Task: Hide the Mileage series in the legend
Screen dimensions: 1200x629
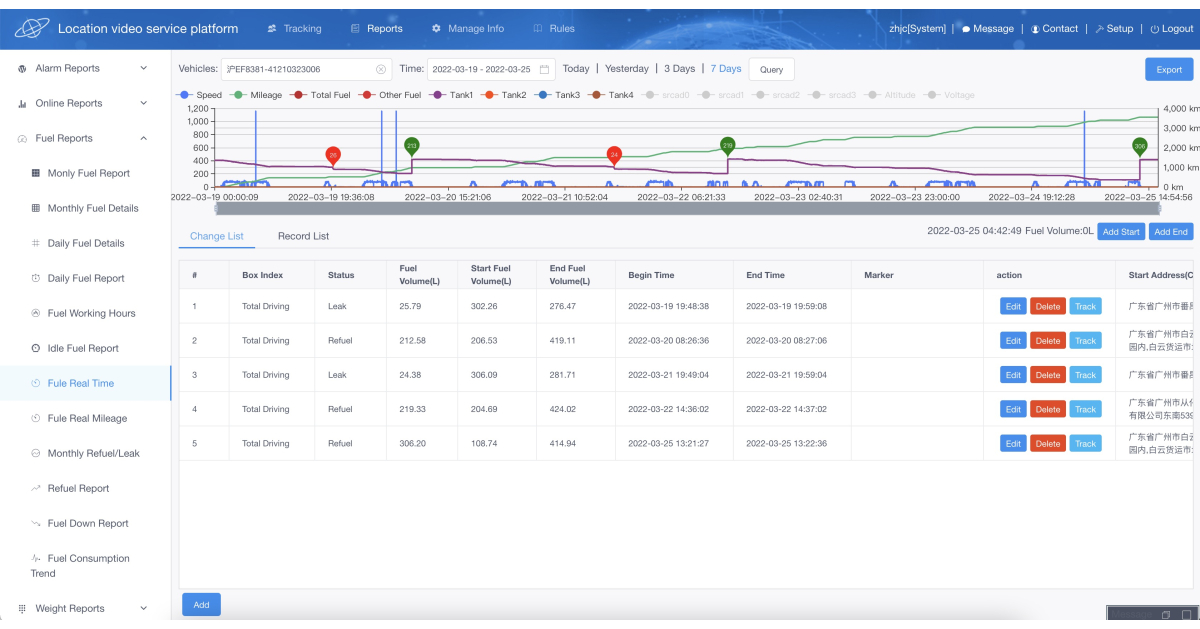Action: 257,95
